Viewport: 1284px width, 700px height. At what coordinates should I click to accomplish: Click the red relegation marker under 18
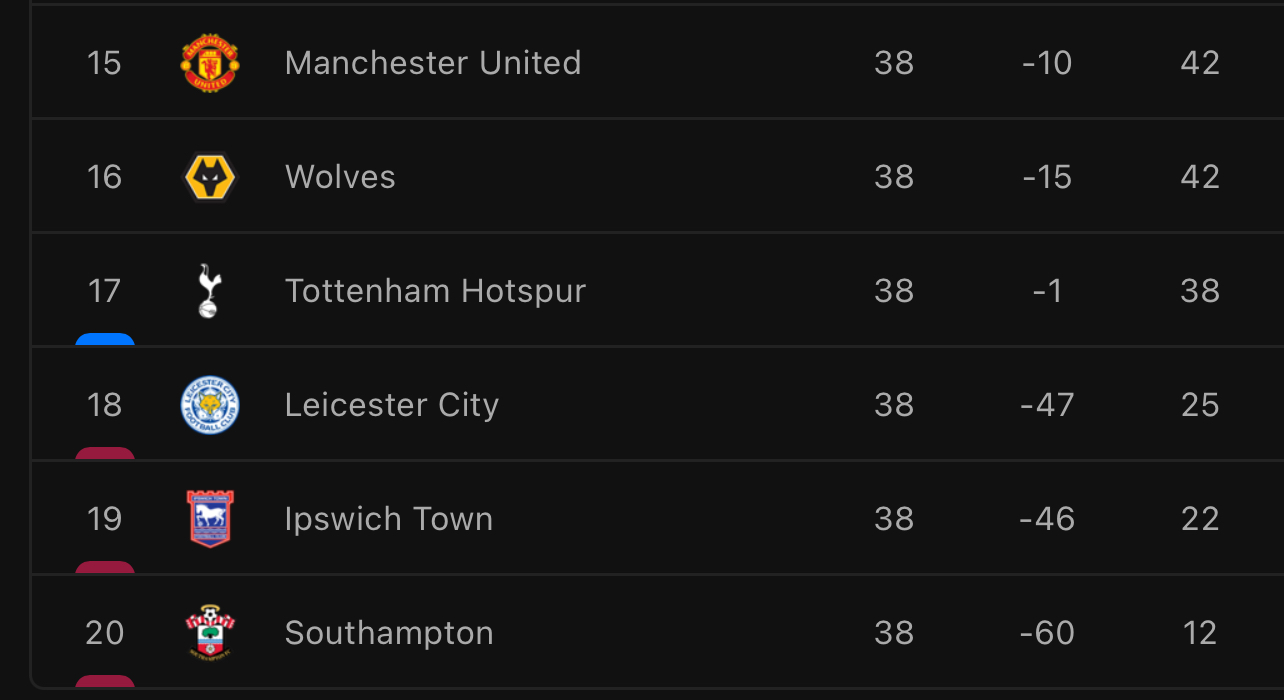pos(105,454)
